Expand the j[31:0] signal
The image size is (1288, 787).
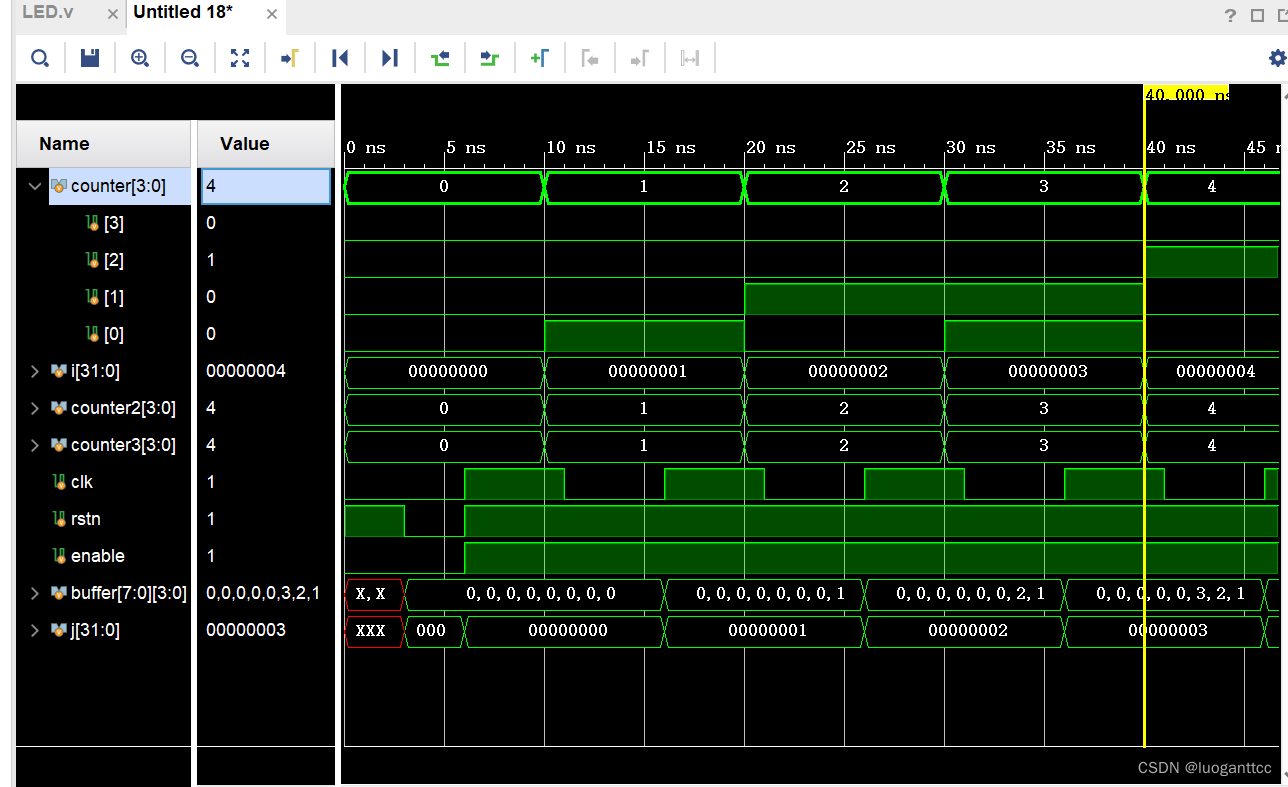[36, 630]
